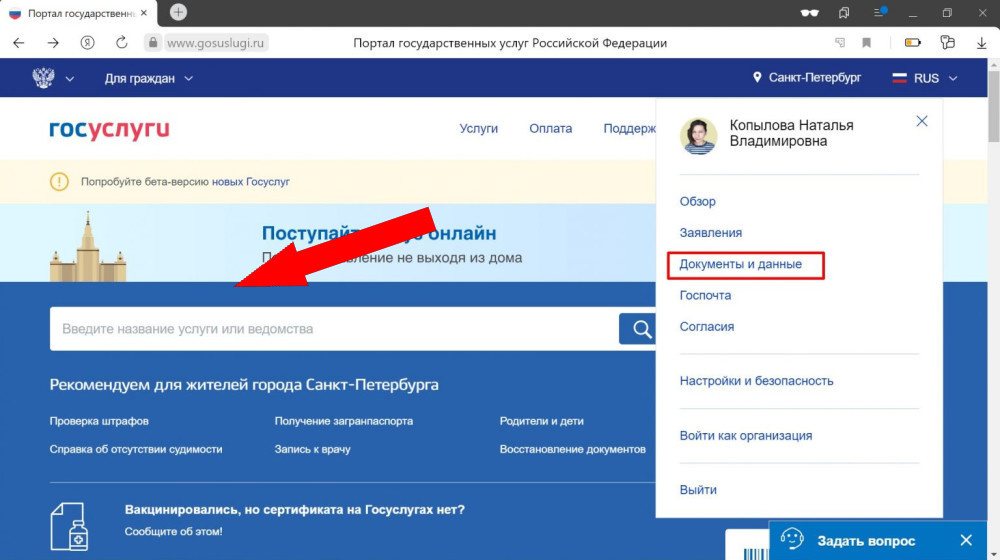This screenshot has height=560, width=1000.
Task: Open the Поддержка menu item
Action: [629, 129]
